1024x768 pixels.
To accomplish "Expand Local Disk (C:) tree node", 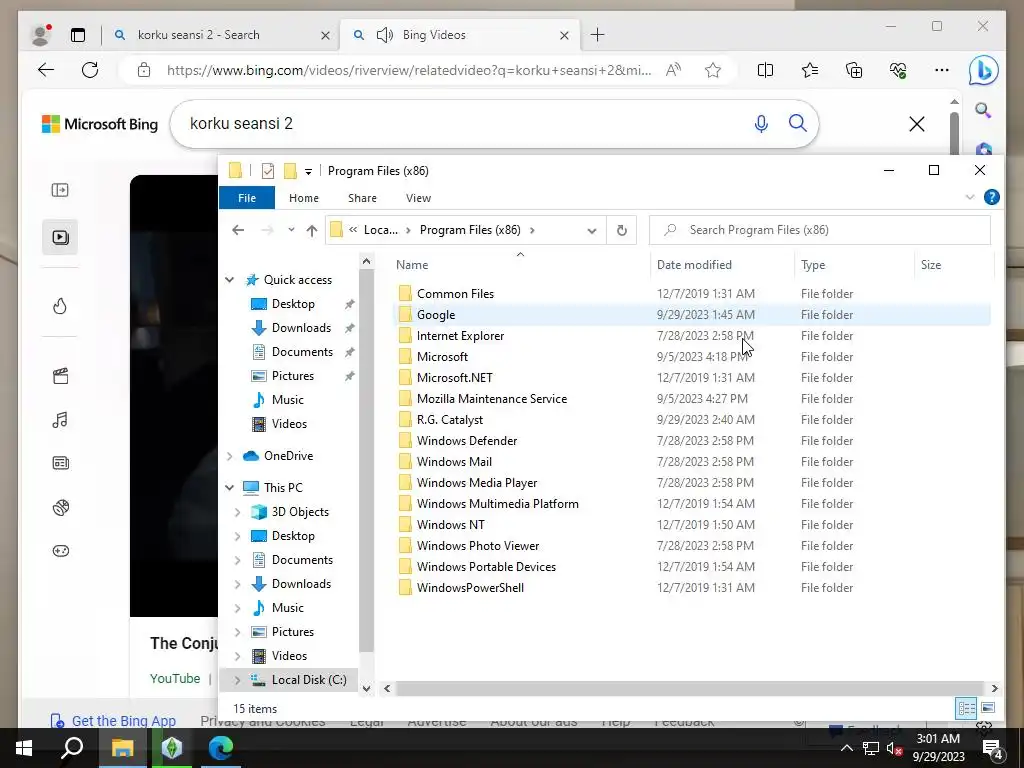I will point(238,680).
